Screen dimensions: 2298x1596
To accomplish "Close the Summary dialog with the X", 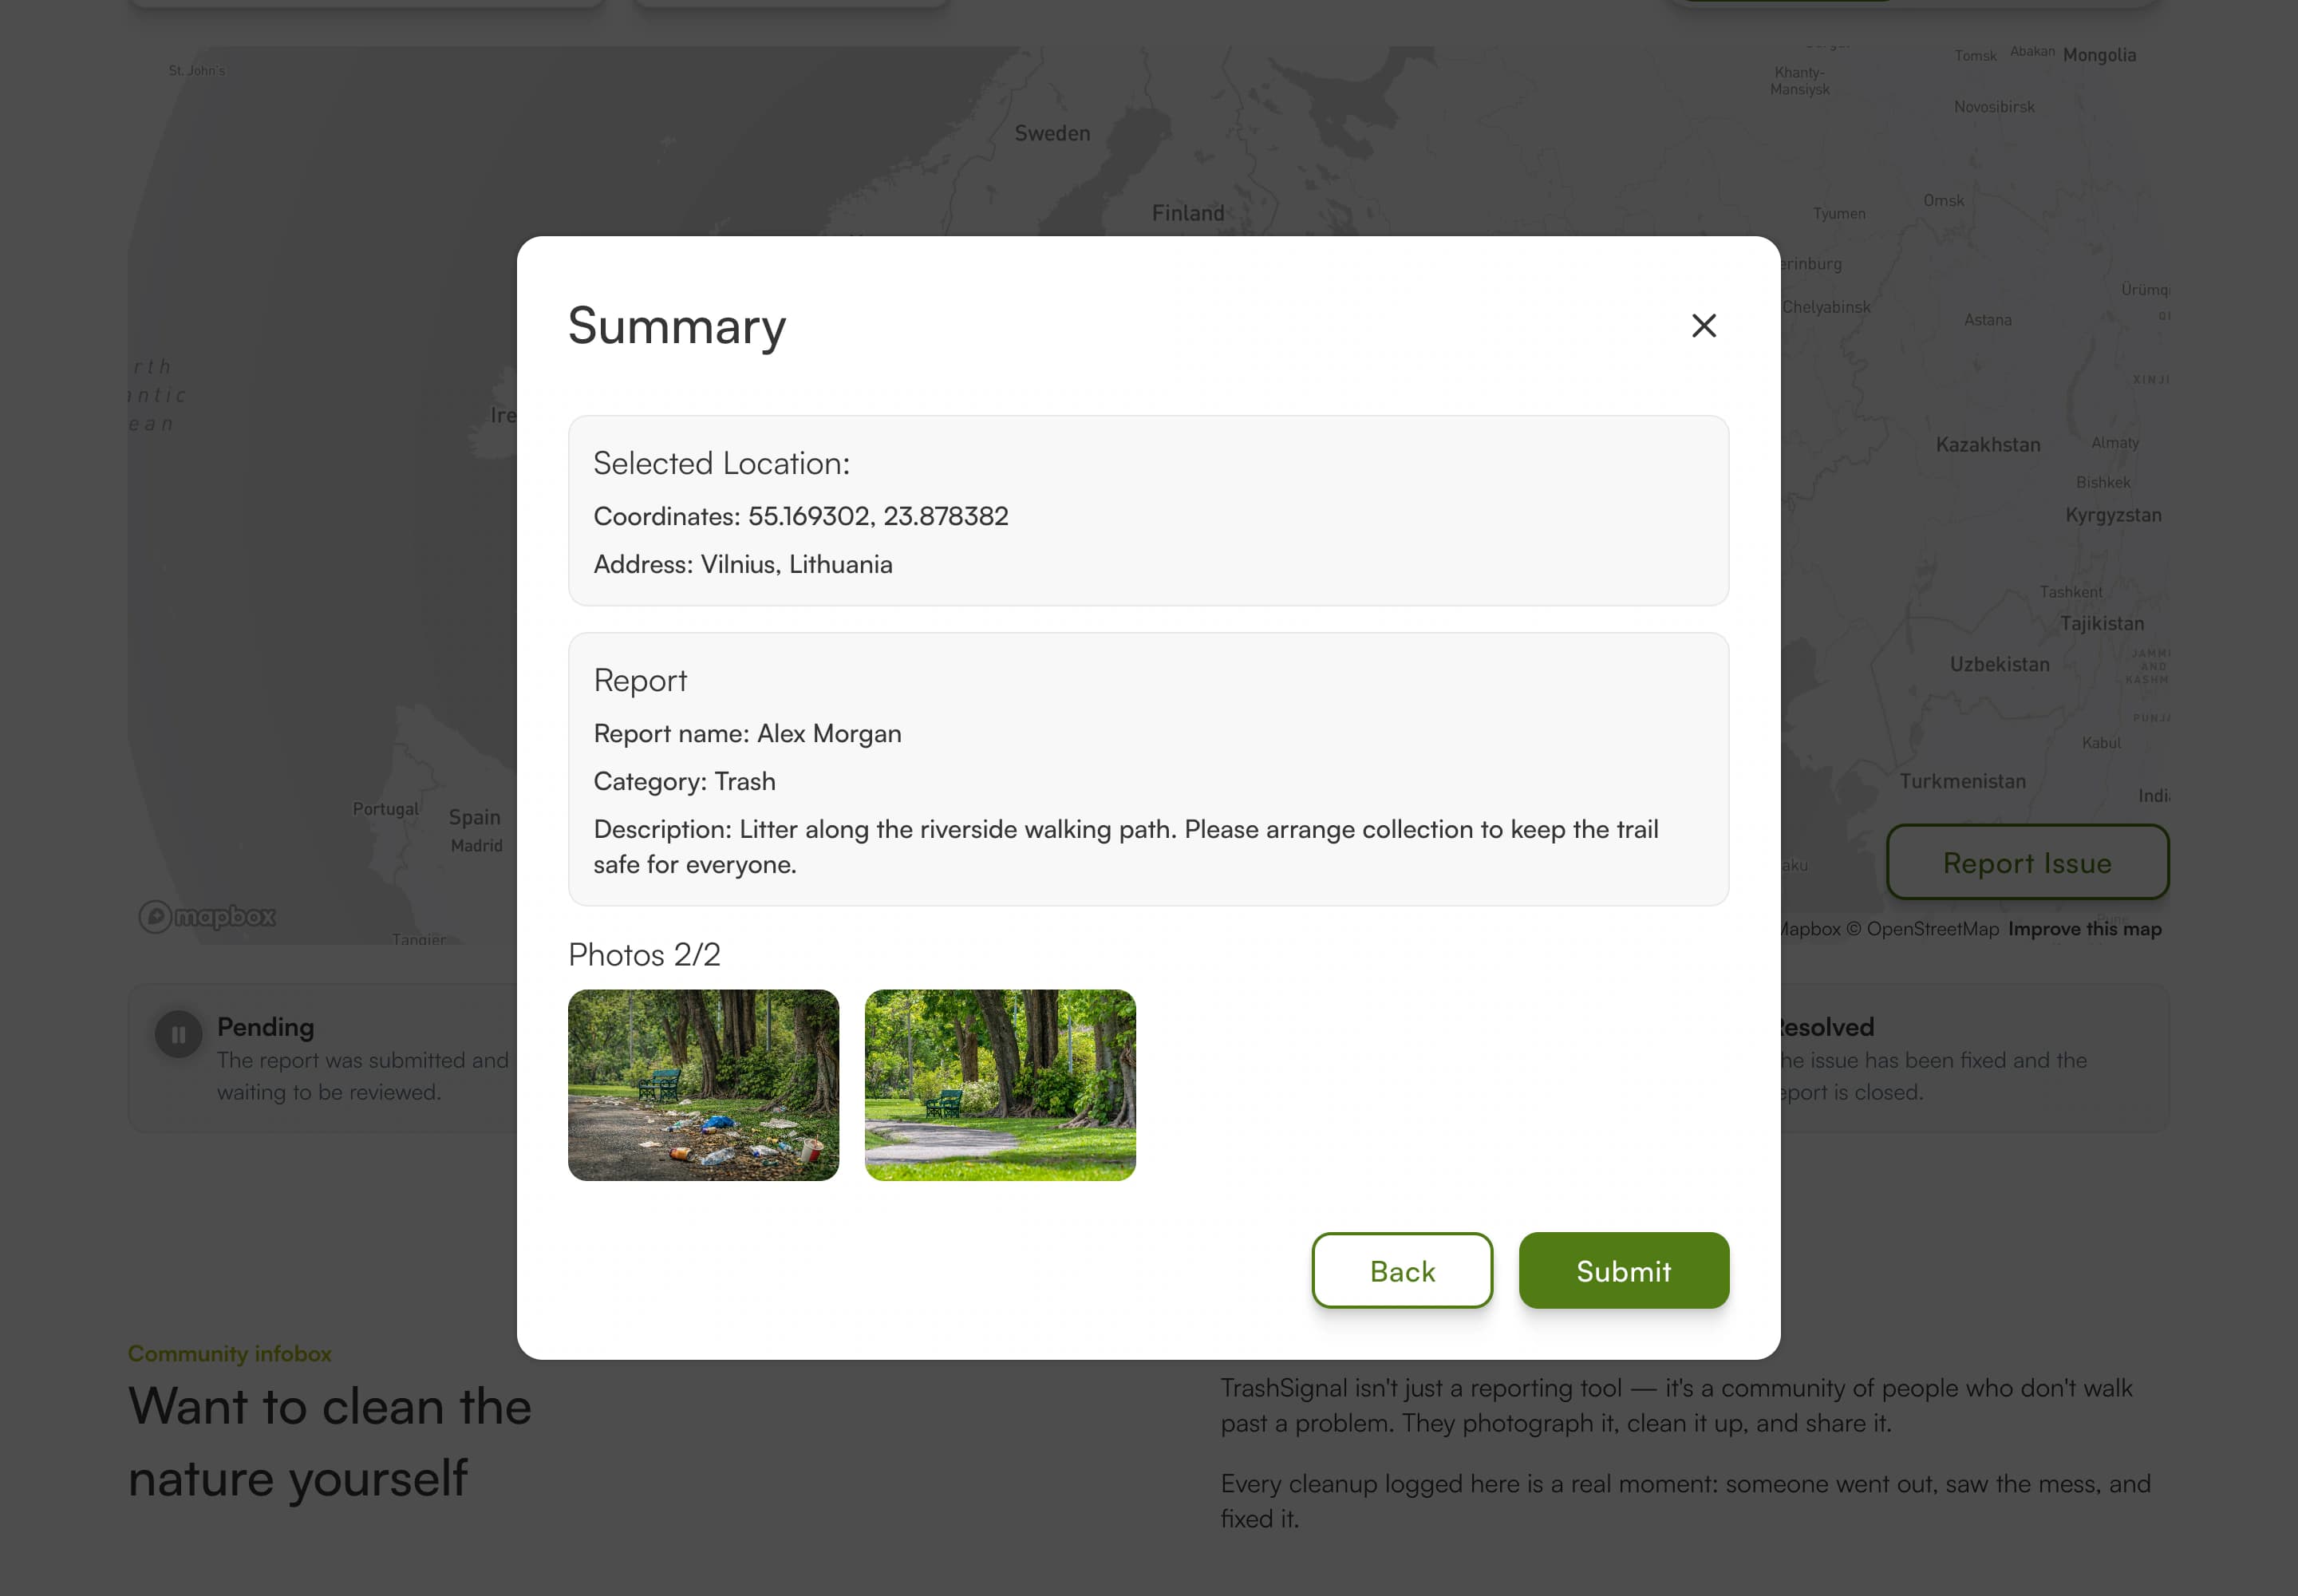I will [x=1703, y=326].
